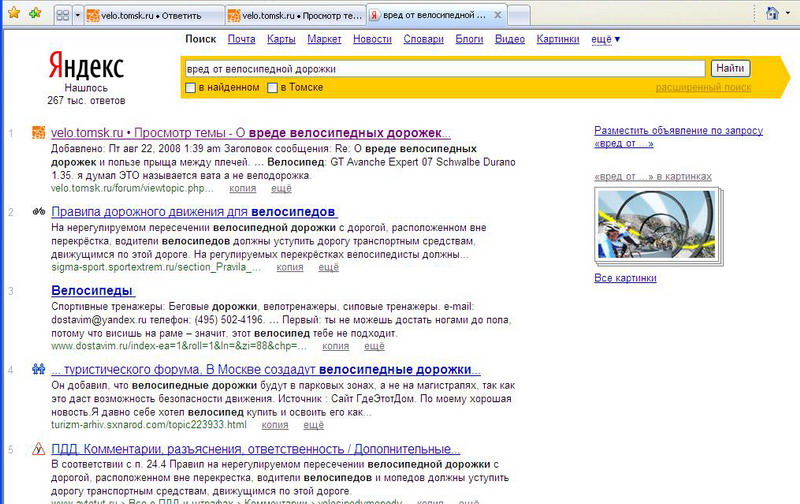Open the Словари link

coord(423,39)
